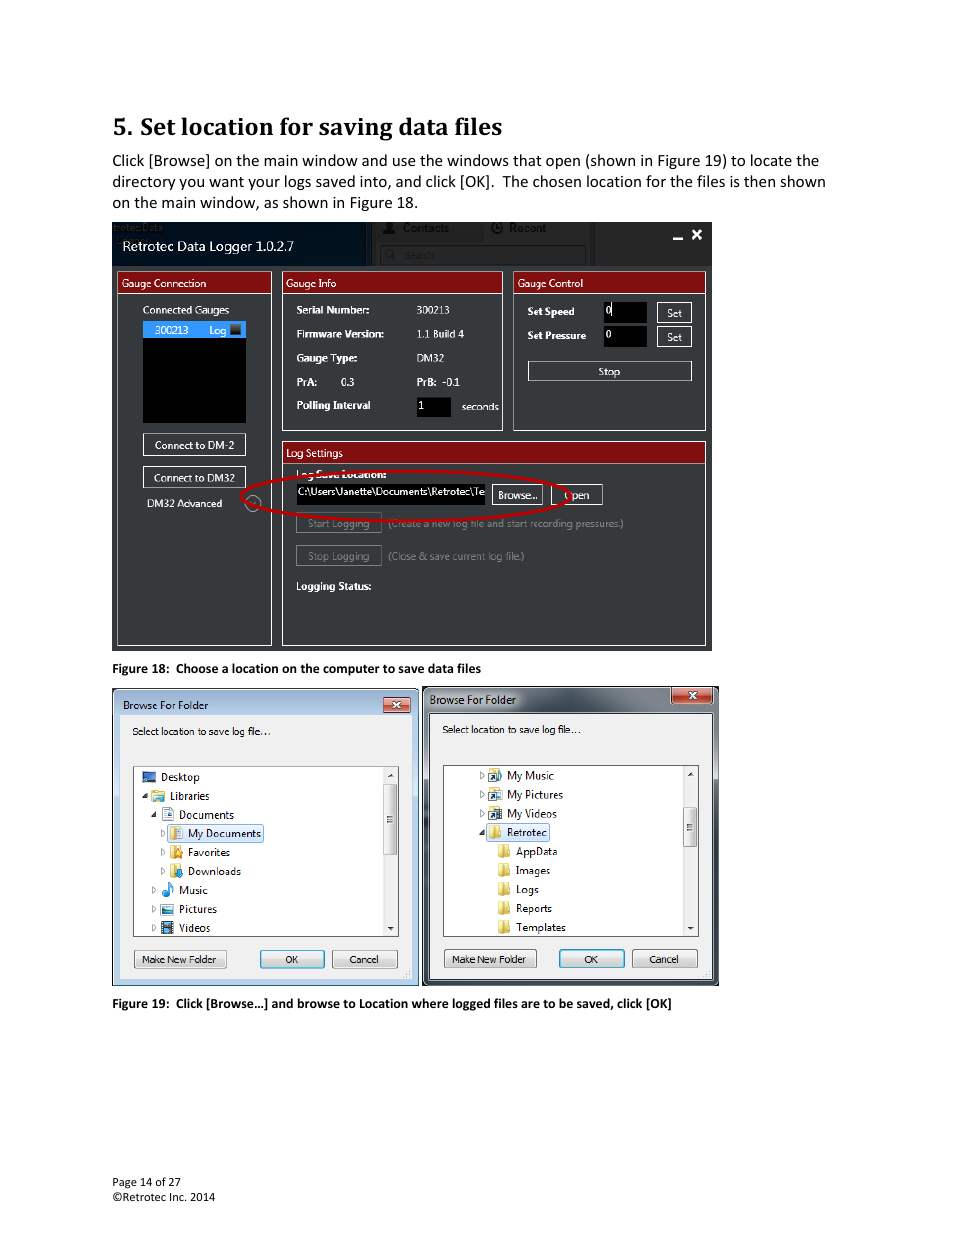Open dimmed Contacts tab behind Data Logger
This screenshot has width=954, height=1235.
pyautogui.click(x=416, y=228)
